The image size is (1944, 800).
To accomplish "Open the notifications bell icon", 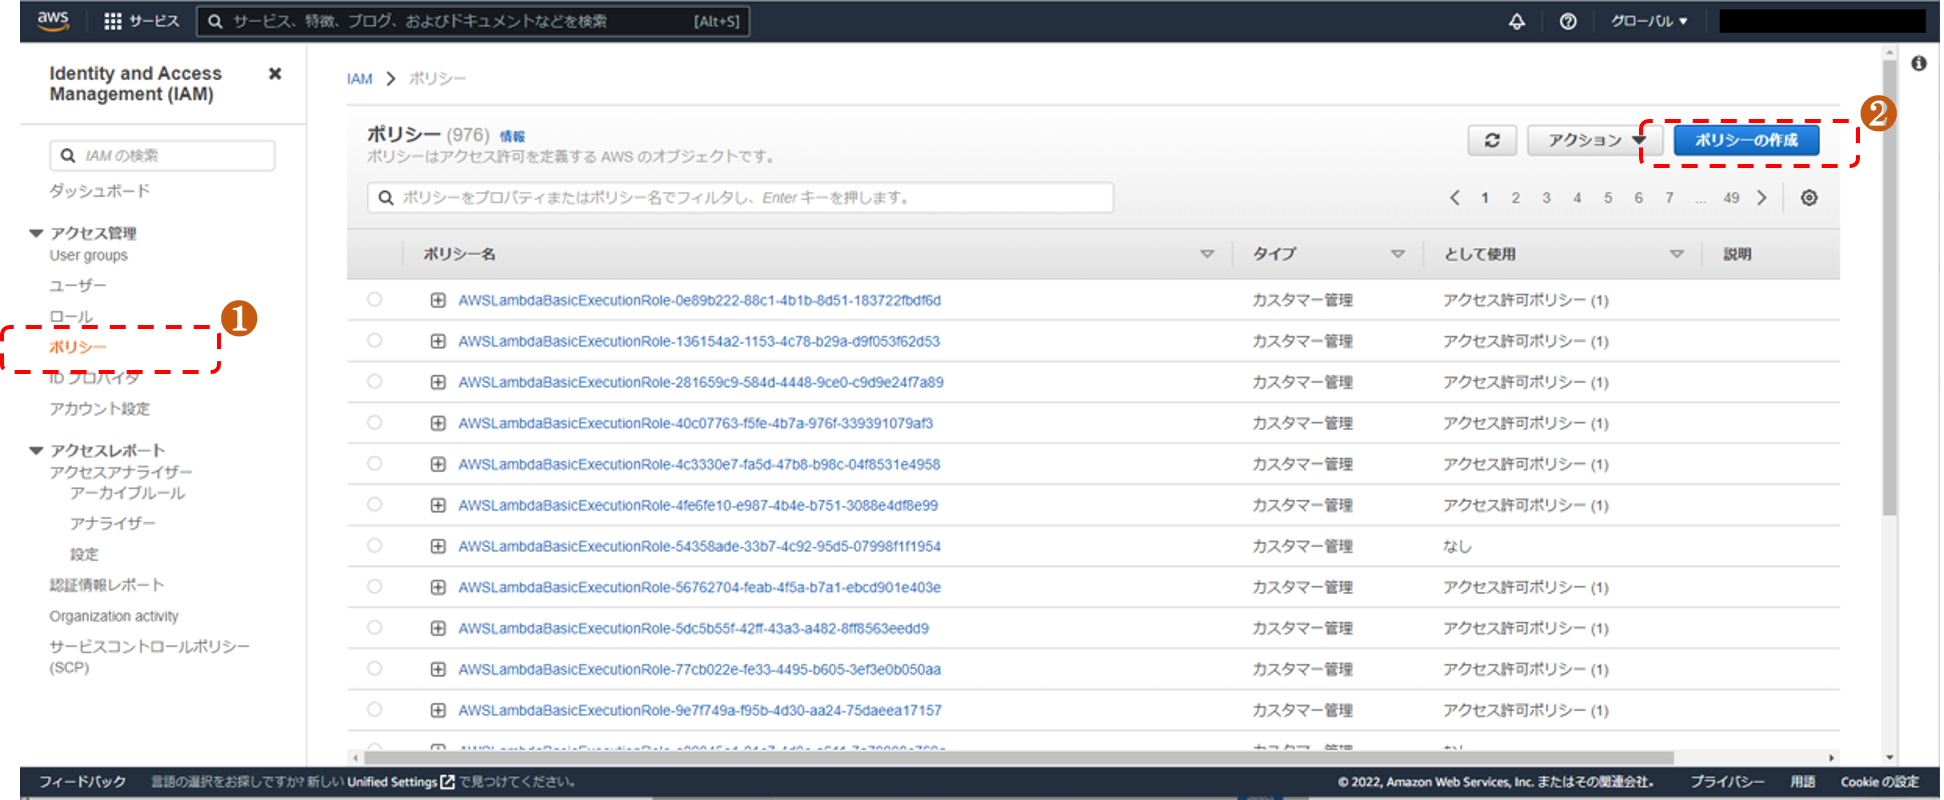I will point(1516,21).
